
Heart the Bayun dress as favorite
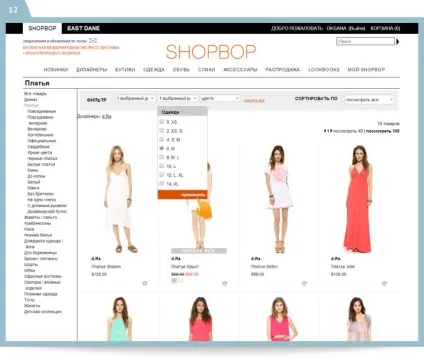point(225,284)
